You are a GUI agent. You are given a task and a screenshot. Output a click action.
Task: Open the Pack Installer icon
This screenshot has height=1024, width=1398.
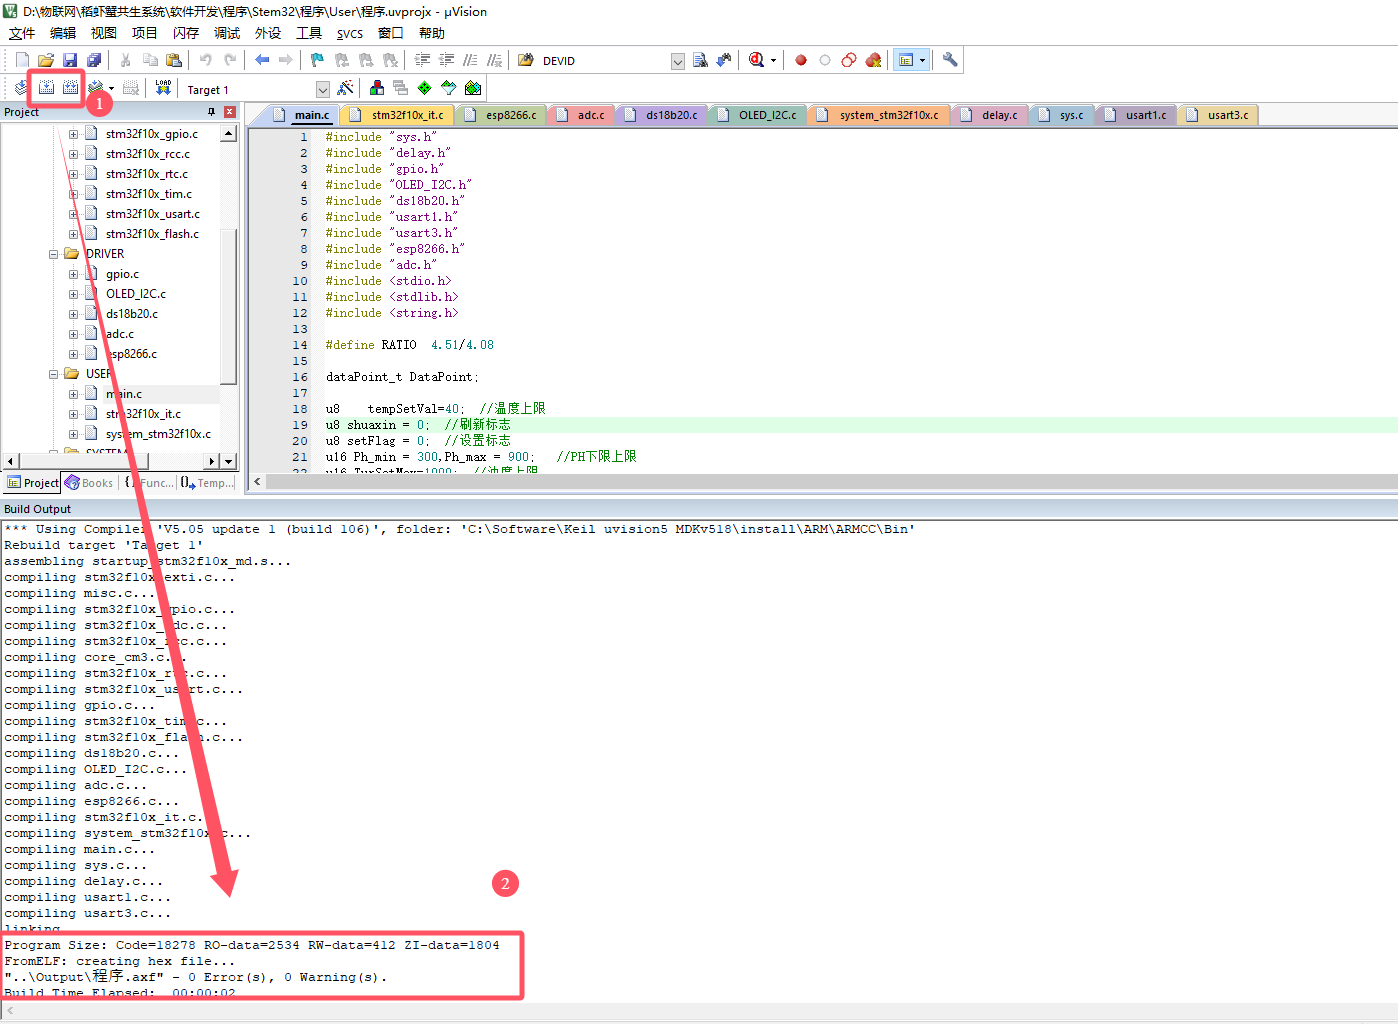[x=473, y=88]
